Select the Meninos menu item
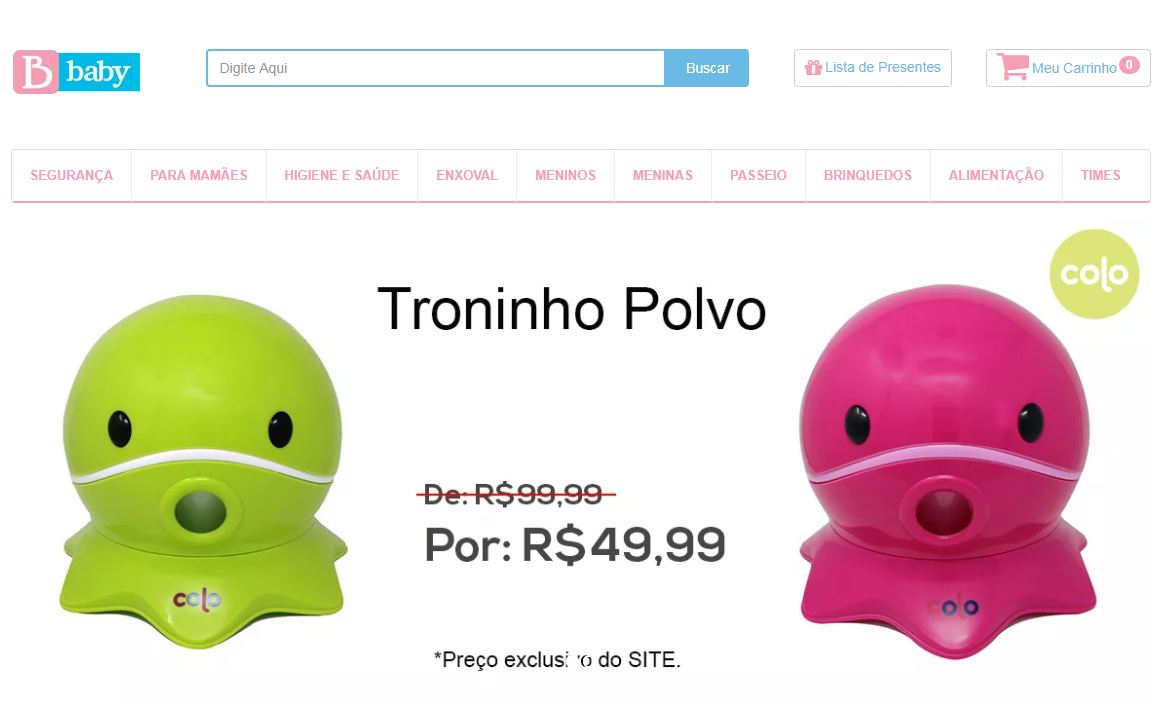Viewport: 1175px width, 726px height. point(566,175)
